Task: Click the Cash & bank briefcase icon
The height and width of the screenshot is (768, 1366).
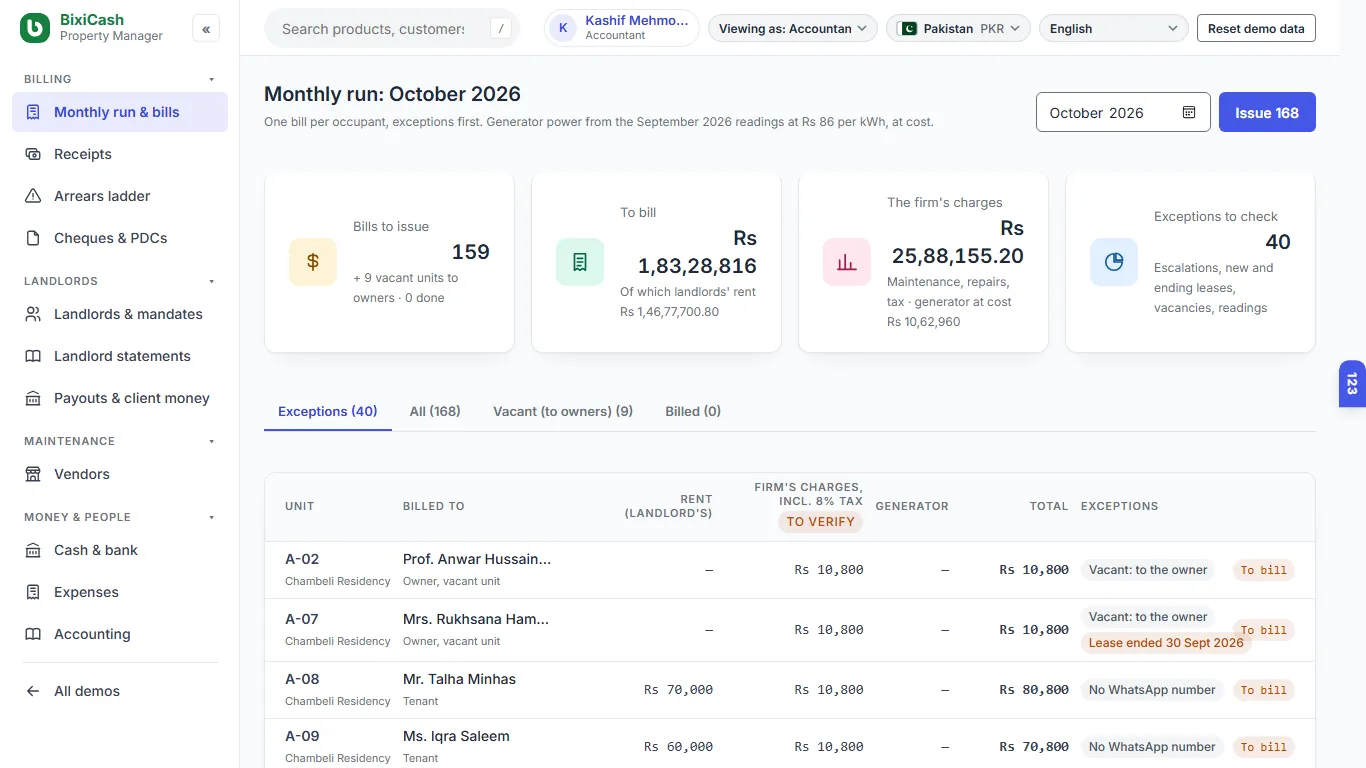Action: (33, 550)
